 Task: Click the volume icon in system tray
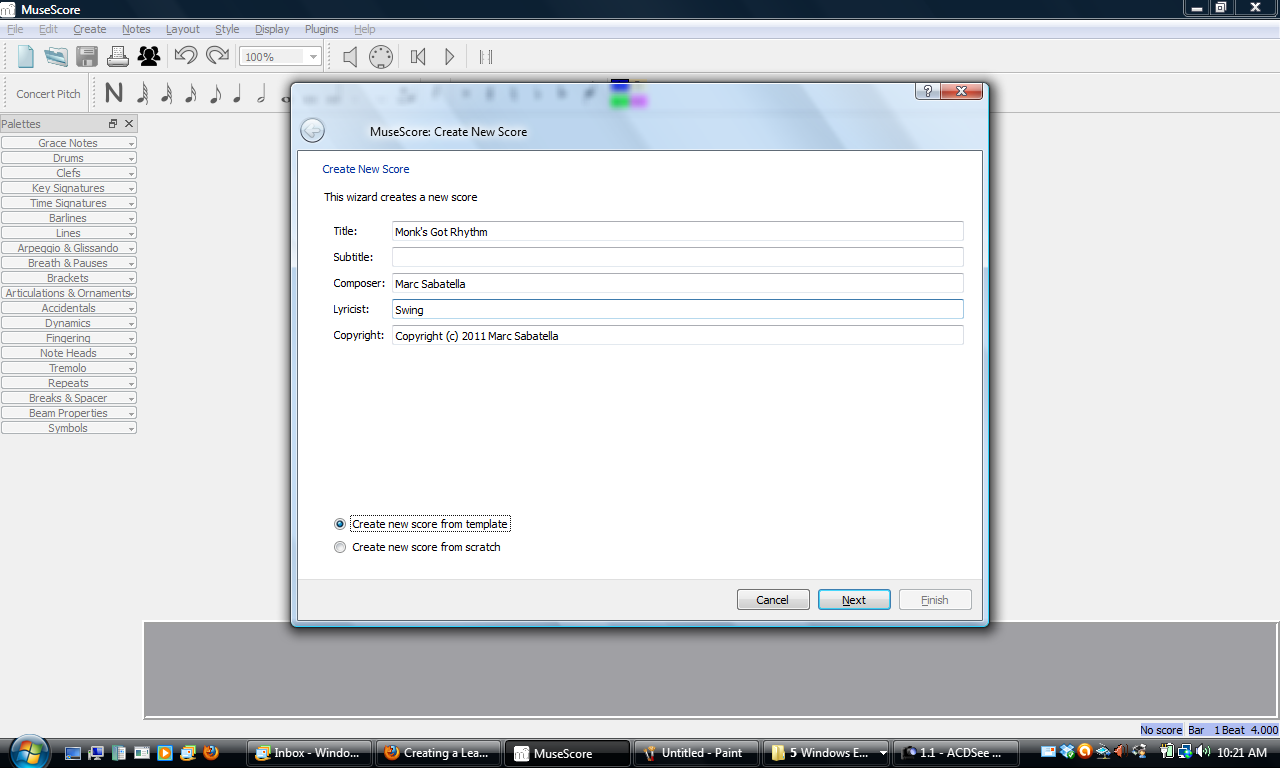[x=1201, y=752]
